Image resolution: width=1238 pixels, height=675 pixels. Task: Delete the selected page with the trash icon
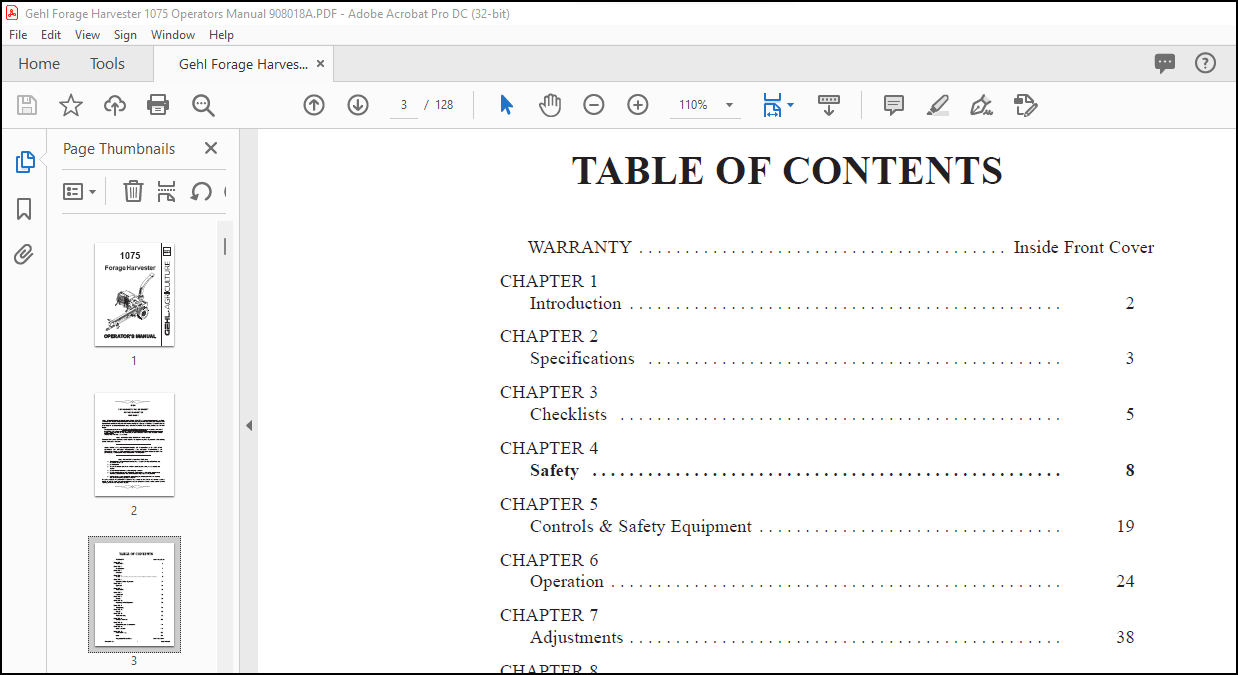click(x=133, y=191)
